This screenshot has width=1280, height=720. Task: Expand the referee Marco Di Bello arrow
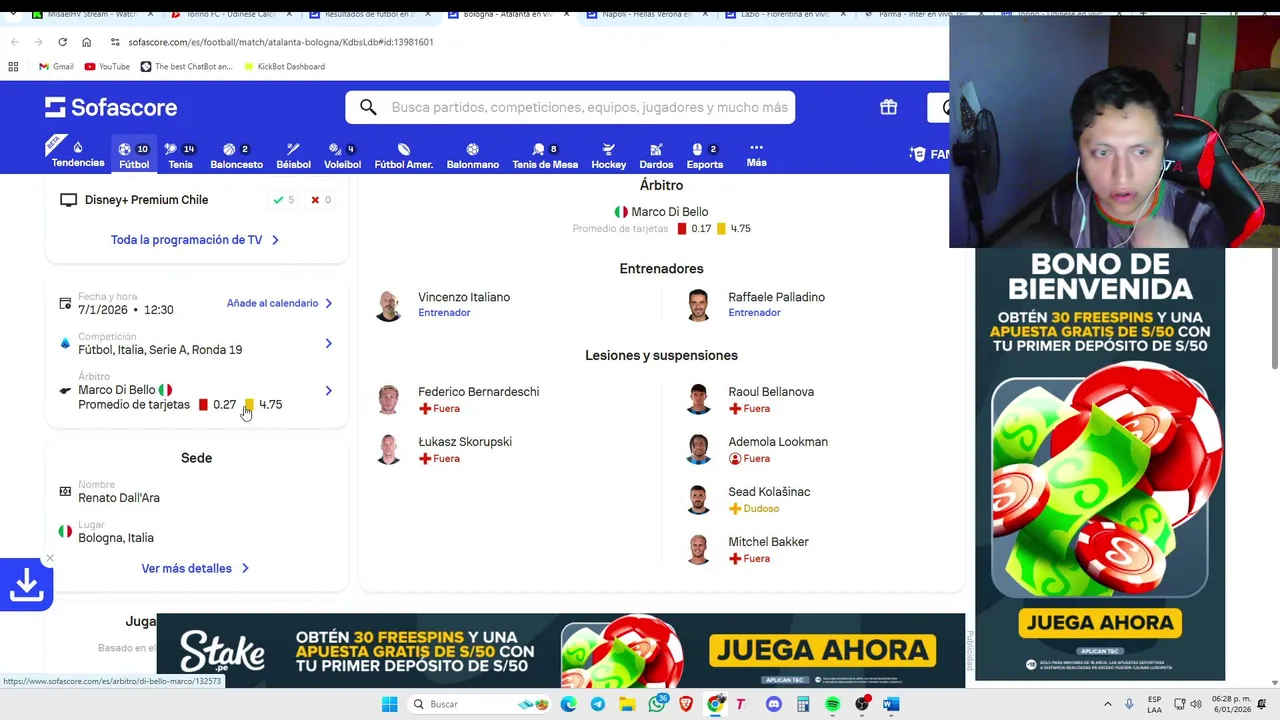tap(328, 391)
